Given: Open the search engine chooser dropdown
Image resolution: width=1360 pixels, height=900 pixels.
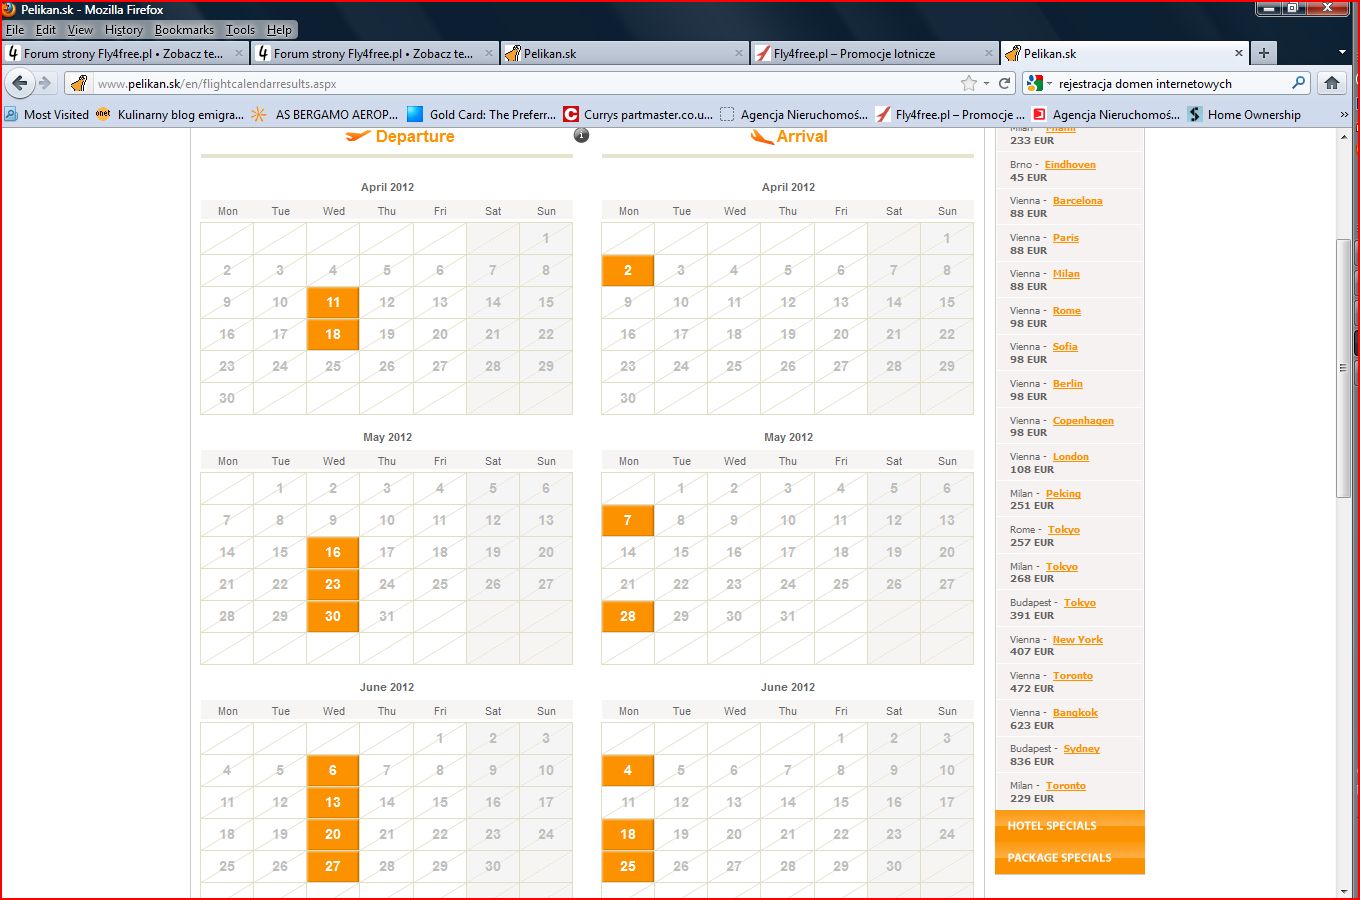Looking at the screenshot, I should [1040, 83].
